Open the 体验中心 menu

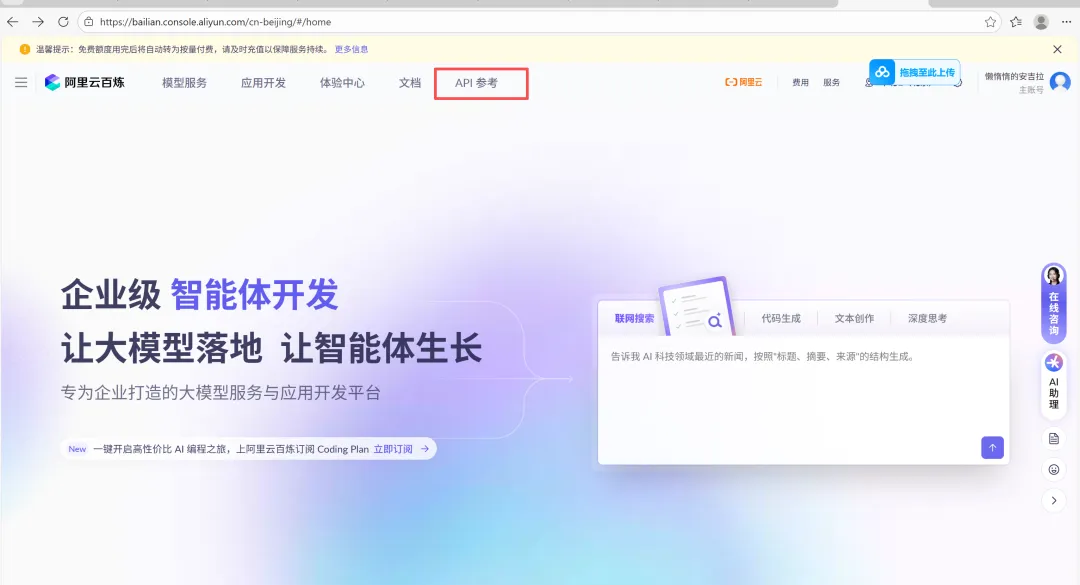pyautogui.click(x=342, y=83)
